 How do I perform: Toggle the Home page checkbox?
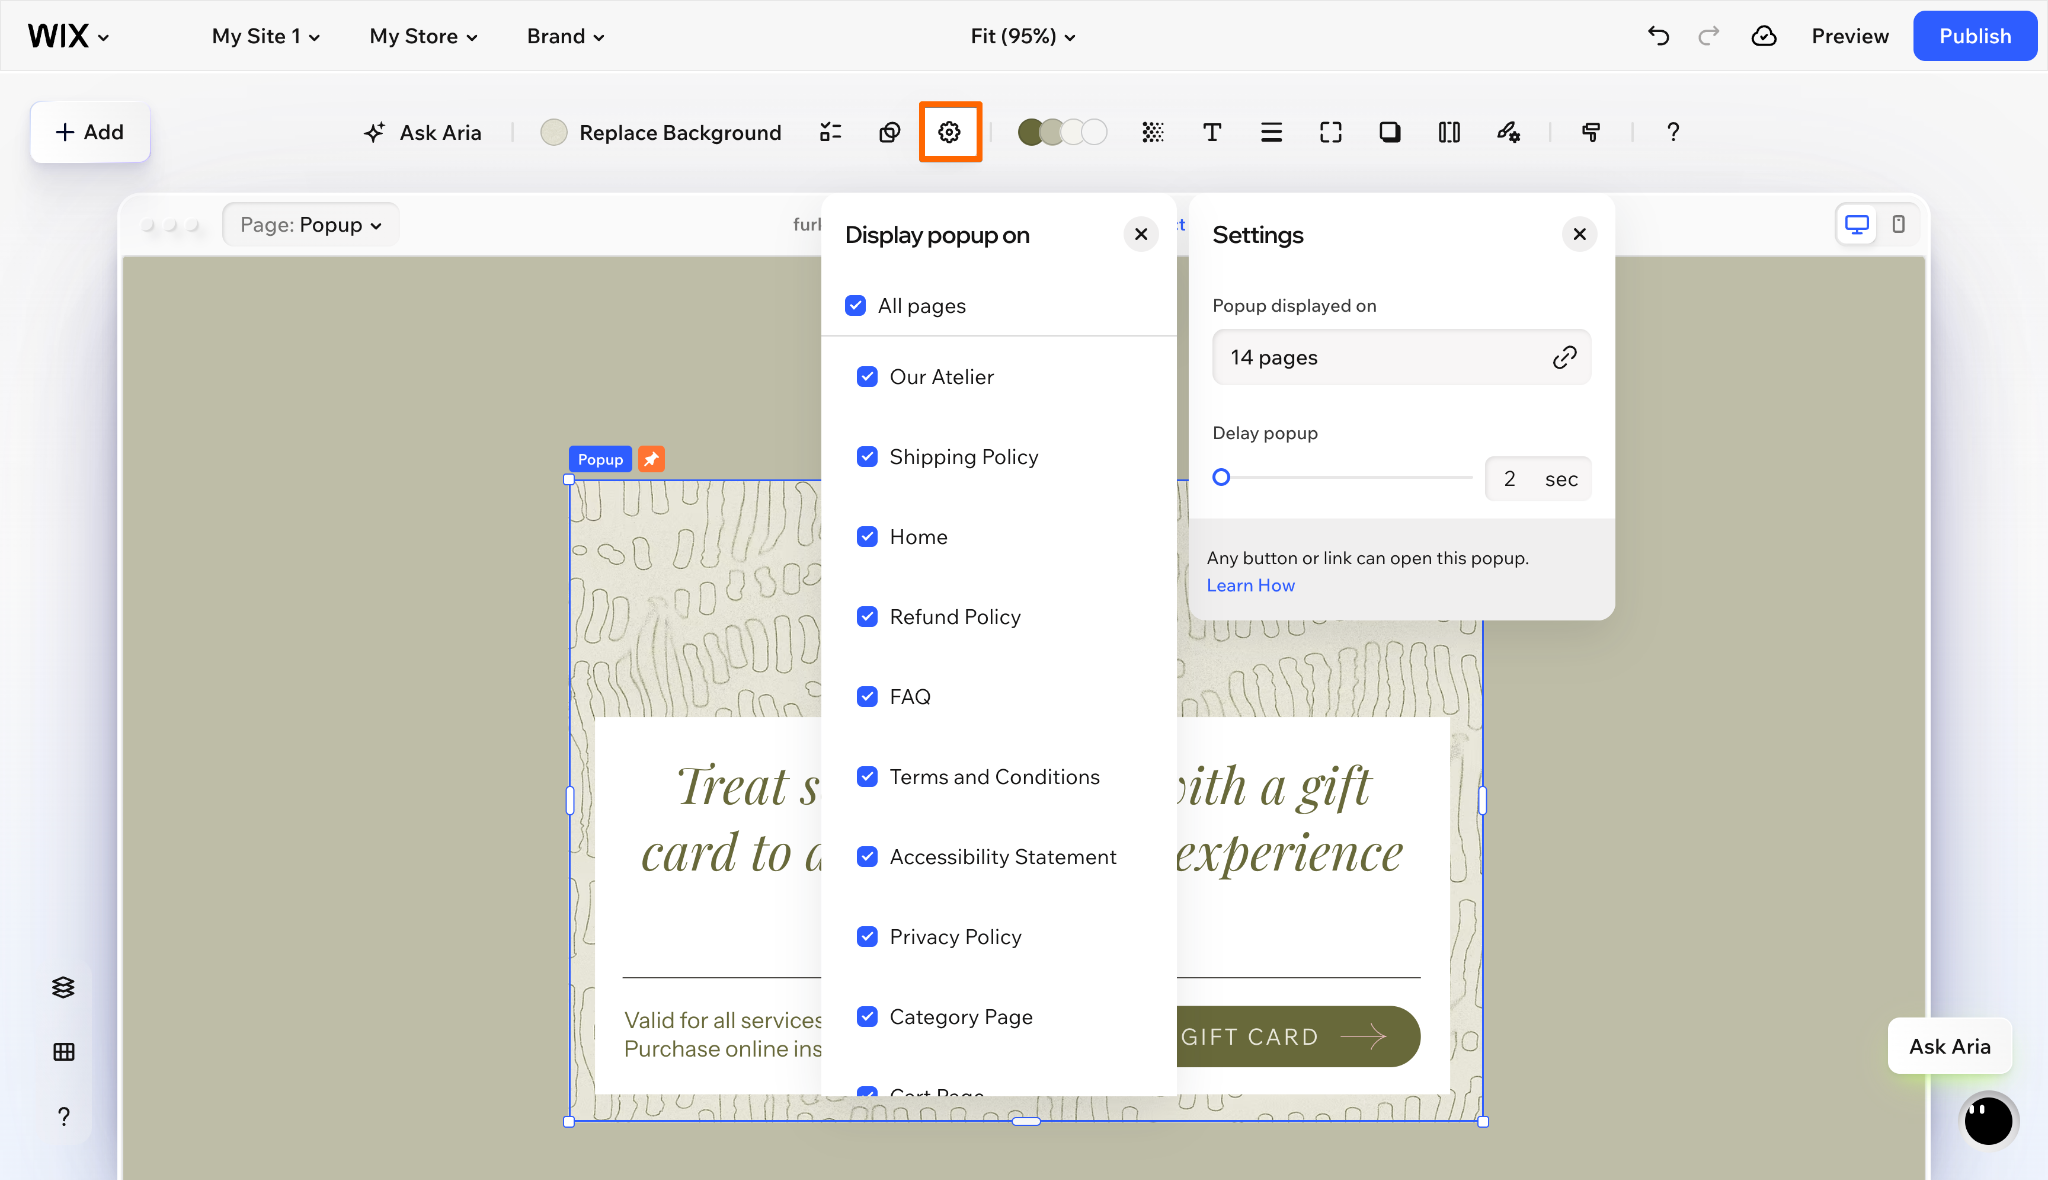867,537
